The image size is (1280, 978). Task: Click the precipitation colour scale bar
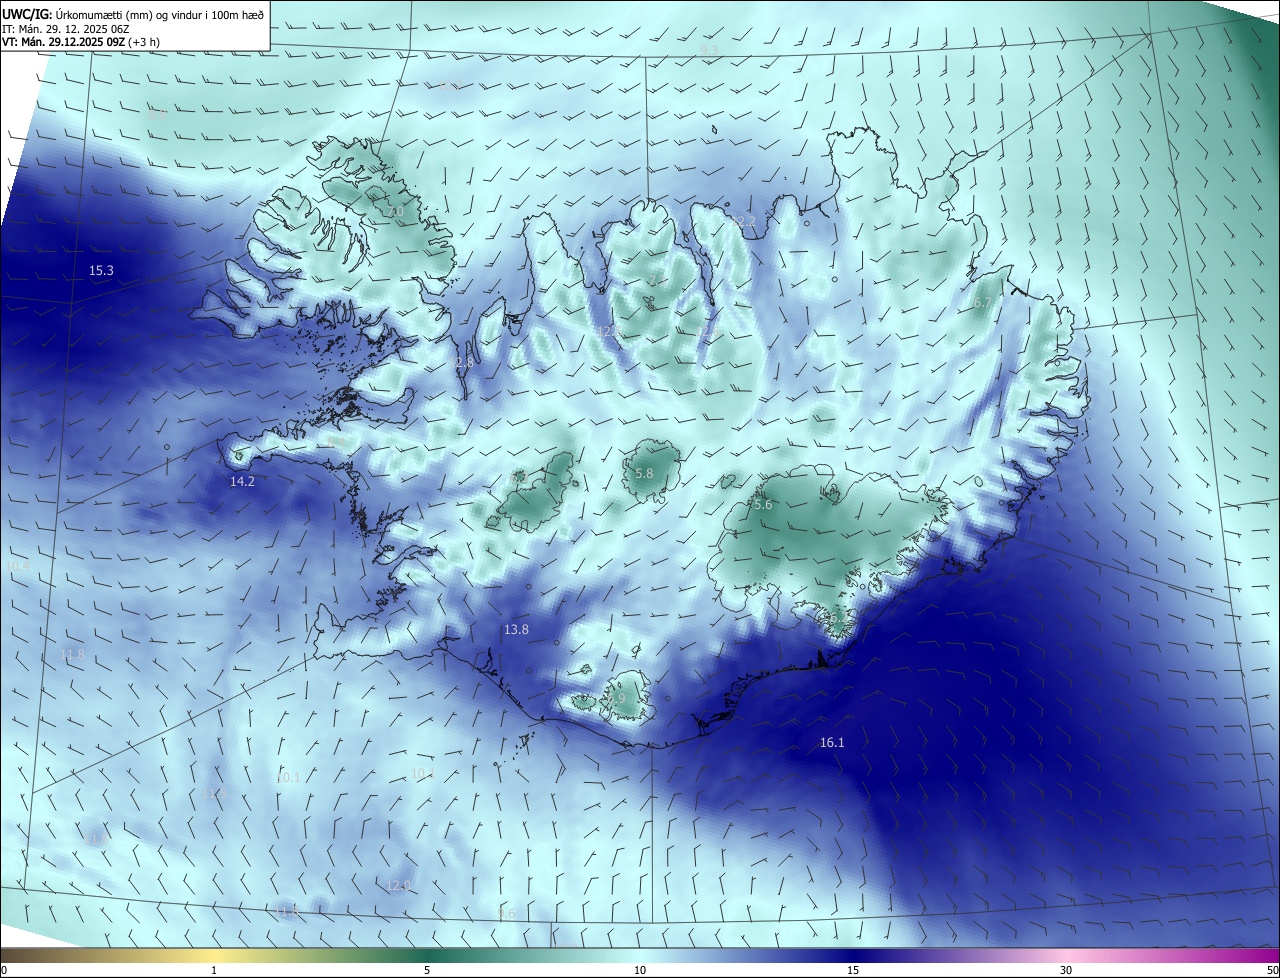click(640, 955)
